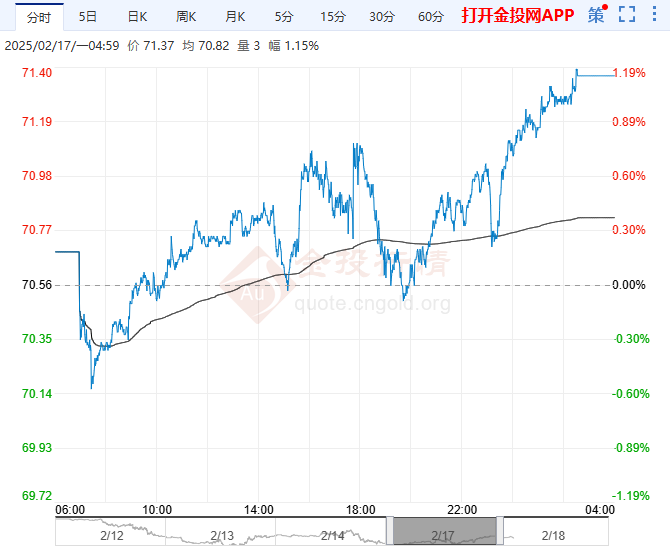
Task: Switch to 日K daily candlestick view
Action: 137,16
